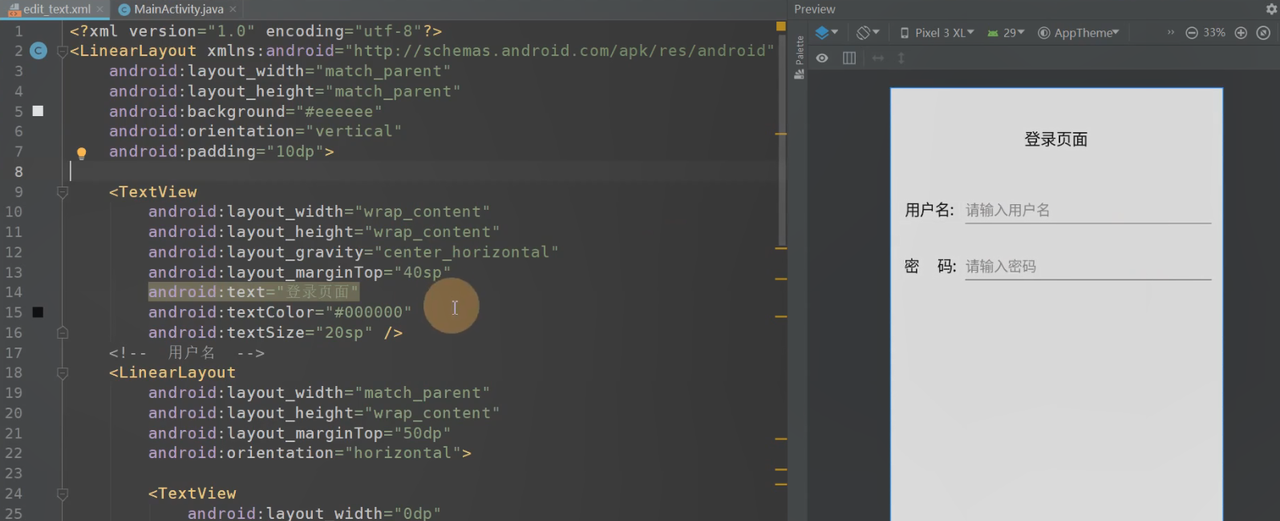Screen dimensions: 1280x521
Task: Click the 33% zoom level label
Action: coord(1214,33)
